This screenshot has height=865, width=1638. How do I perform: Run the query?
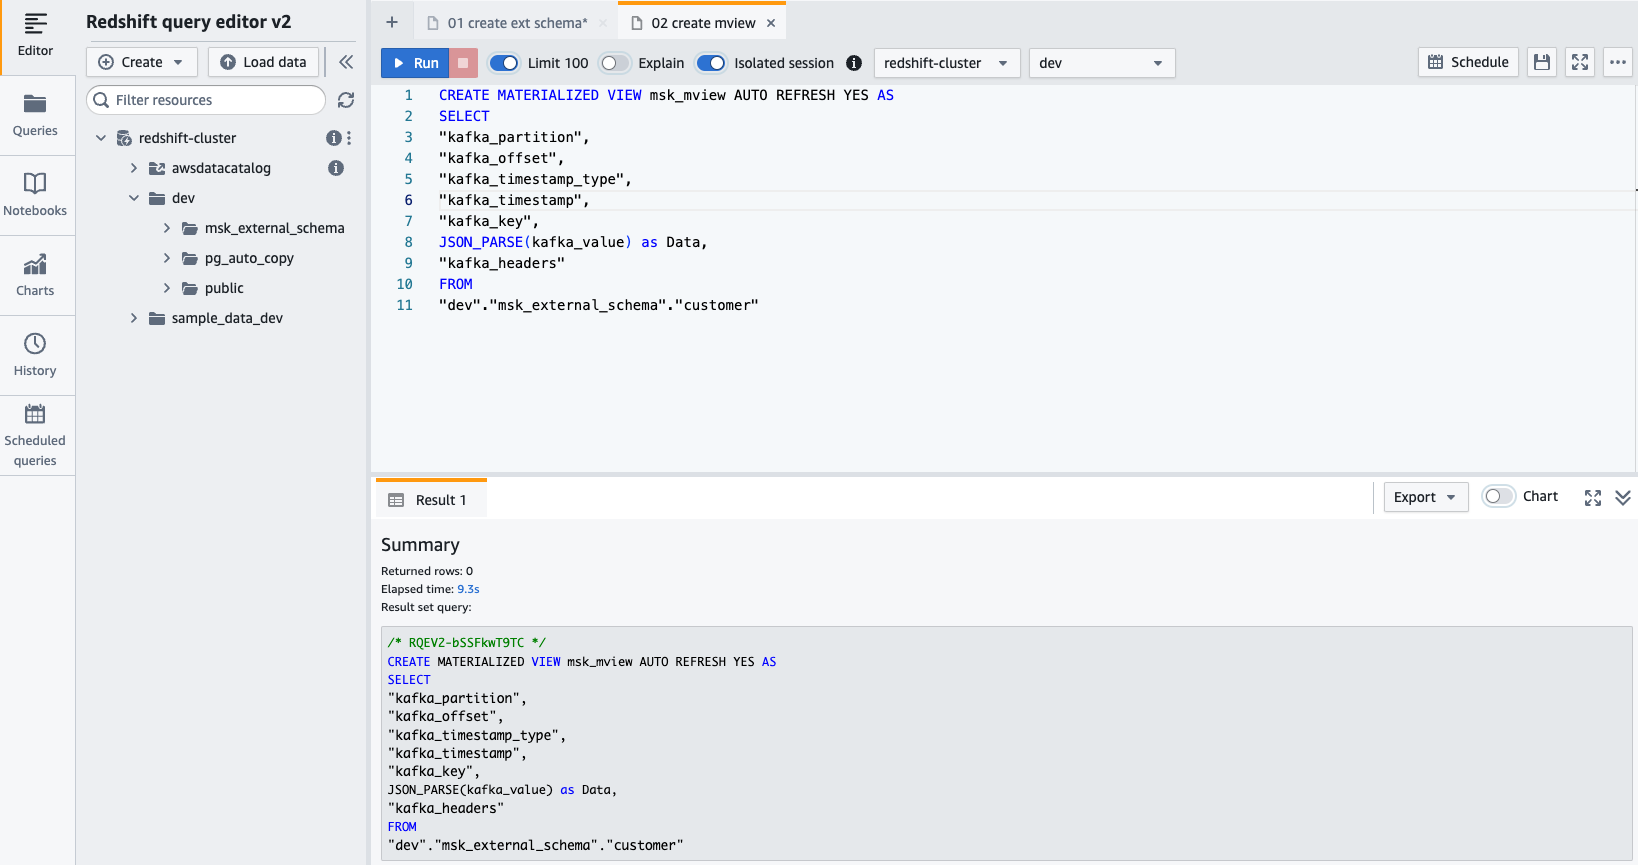(x=416, y=63)
